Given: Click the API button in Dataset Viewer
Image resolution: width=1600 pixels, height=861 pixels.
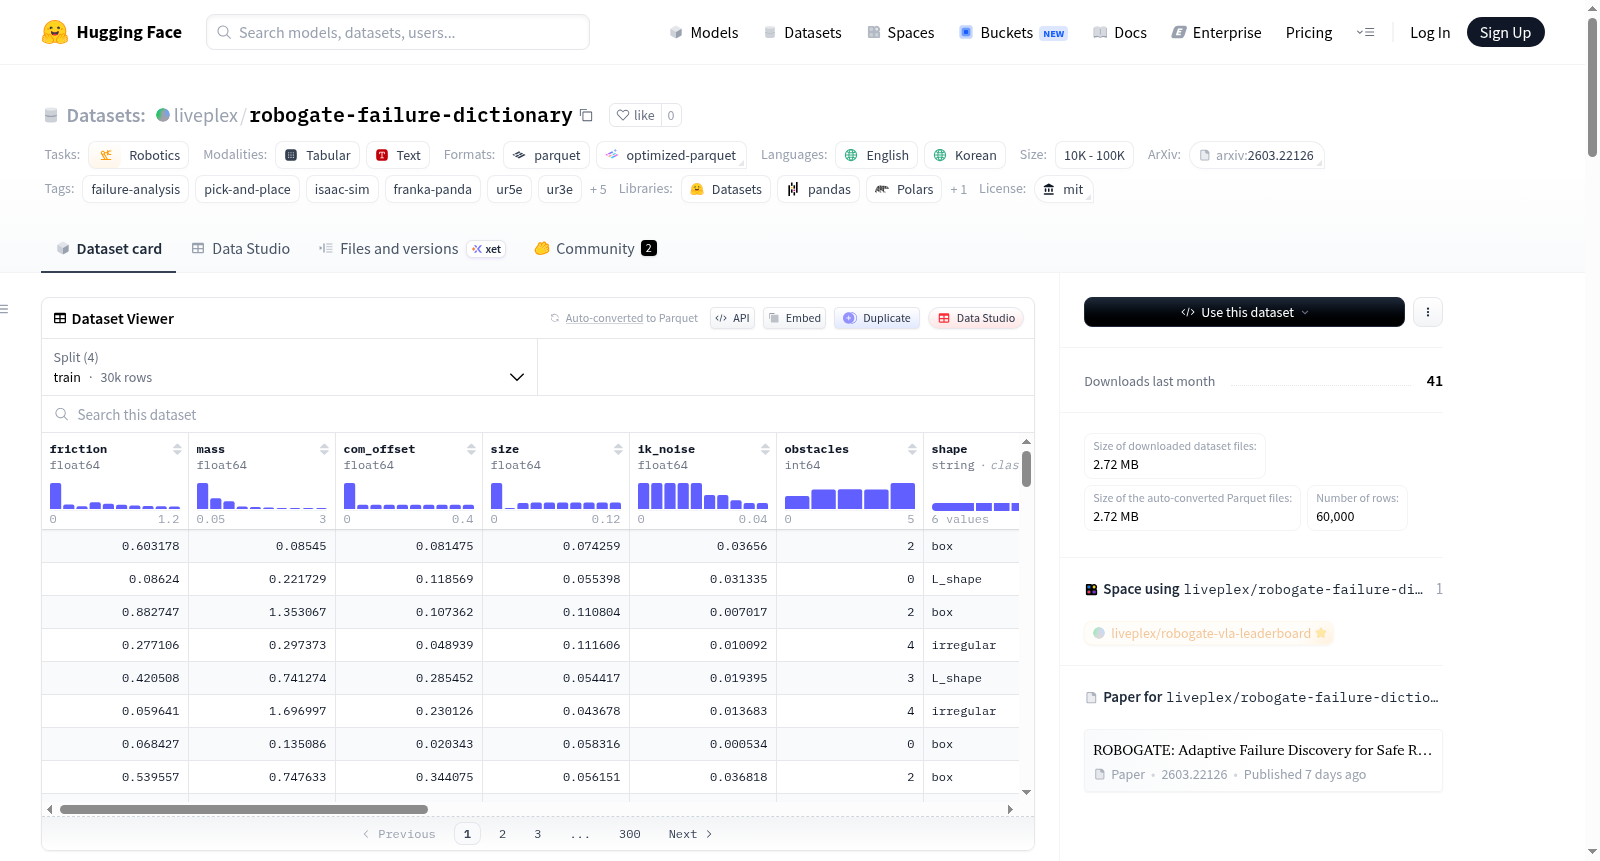Looking at the screenshot, I should tap(733, 318).
